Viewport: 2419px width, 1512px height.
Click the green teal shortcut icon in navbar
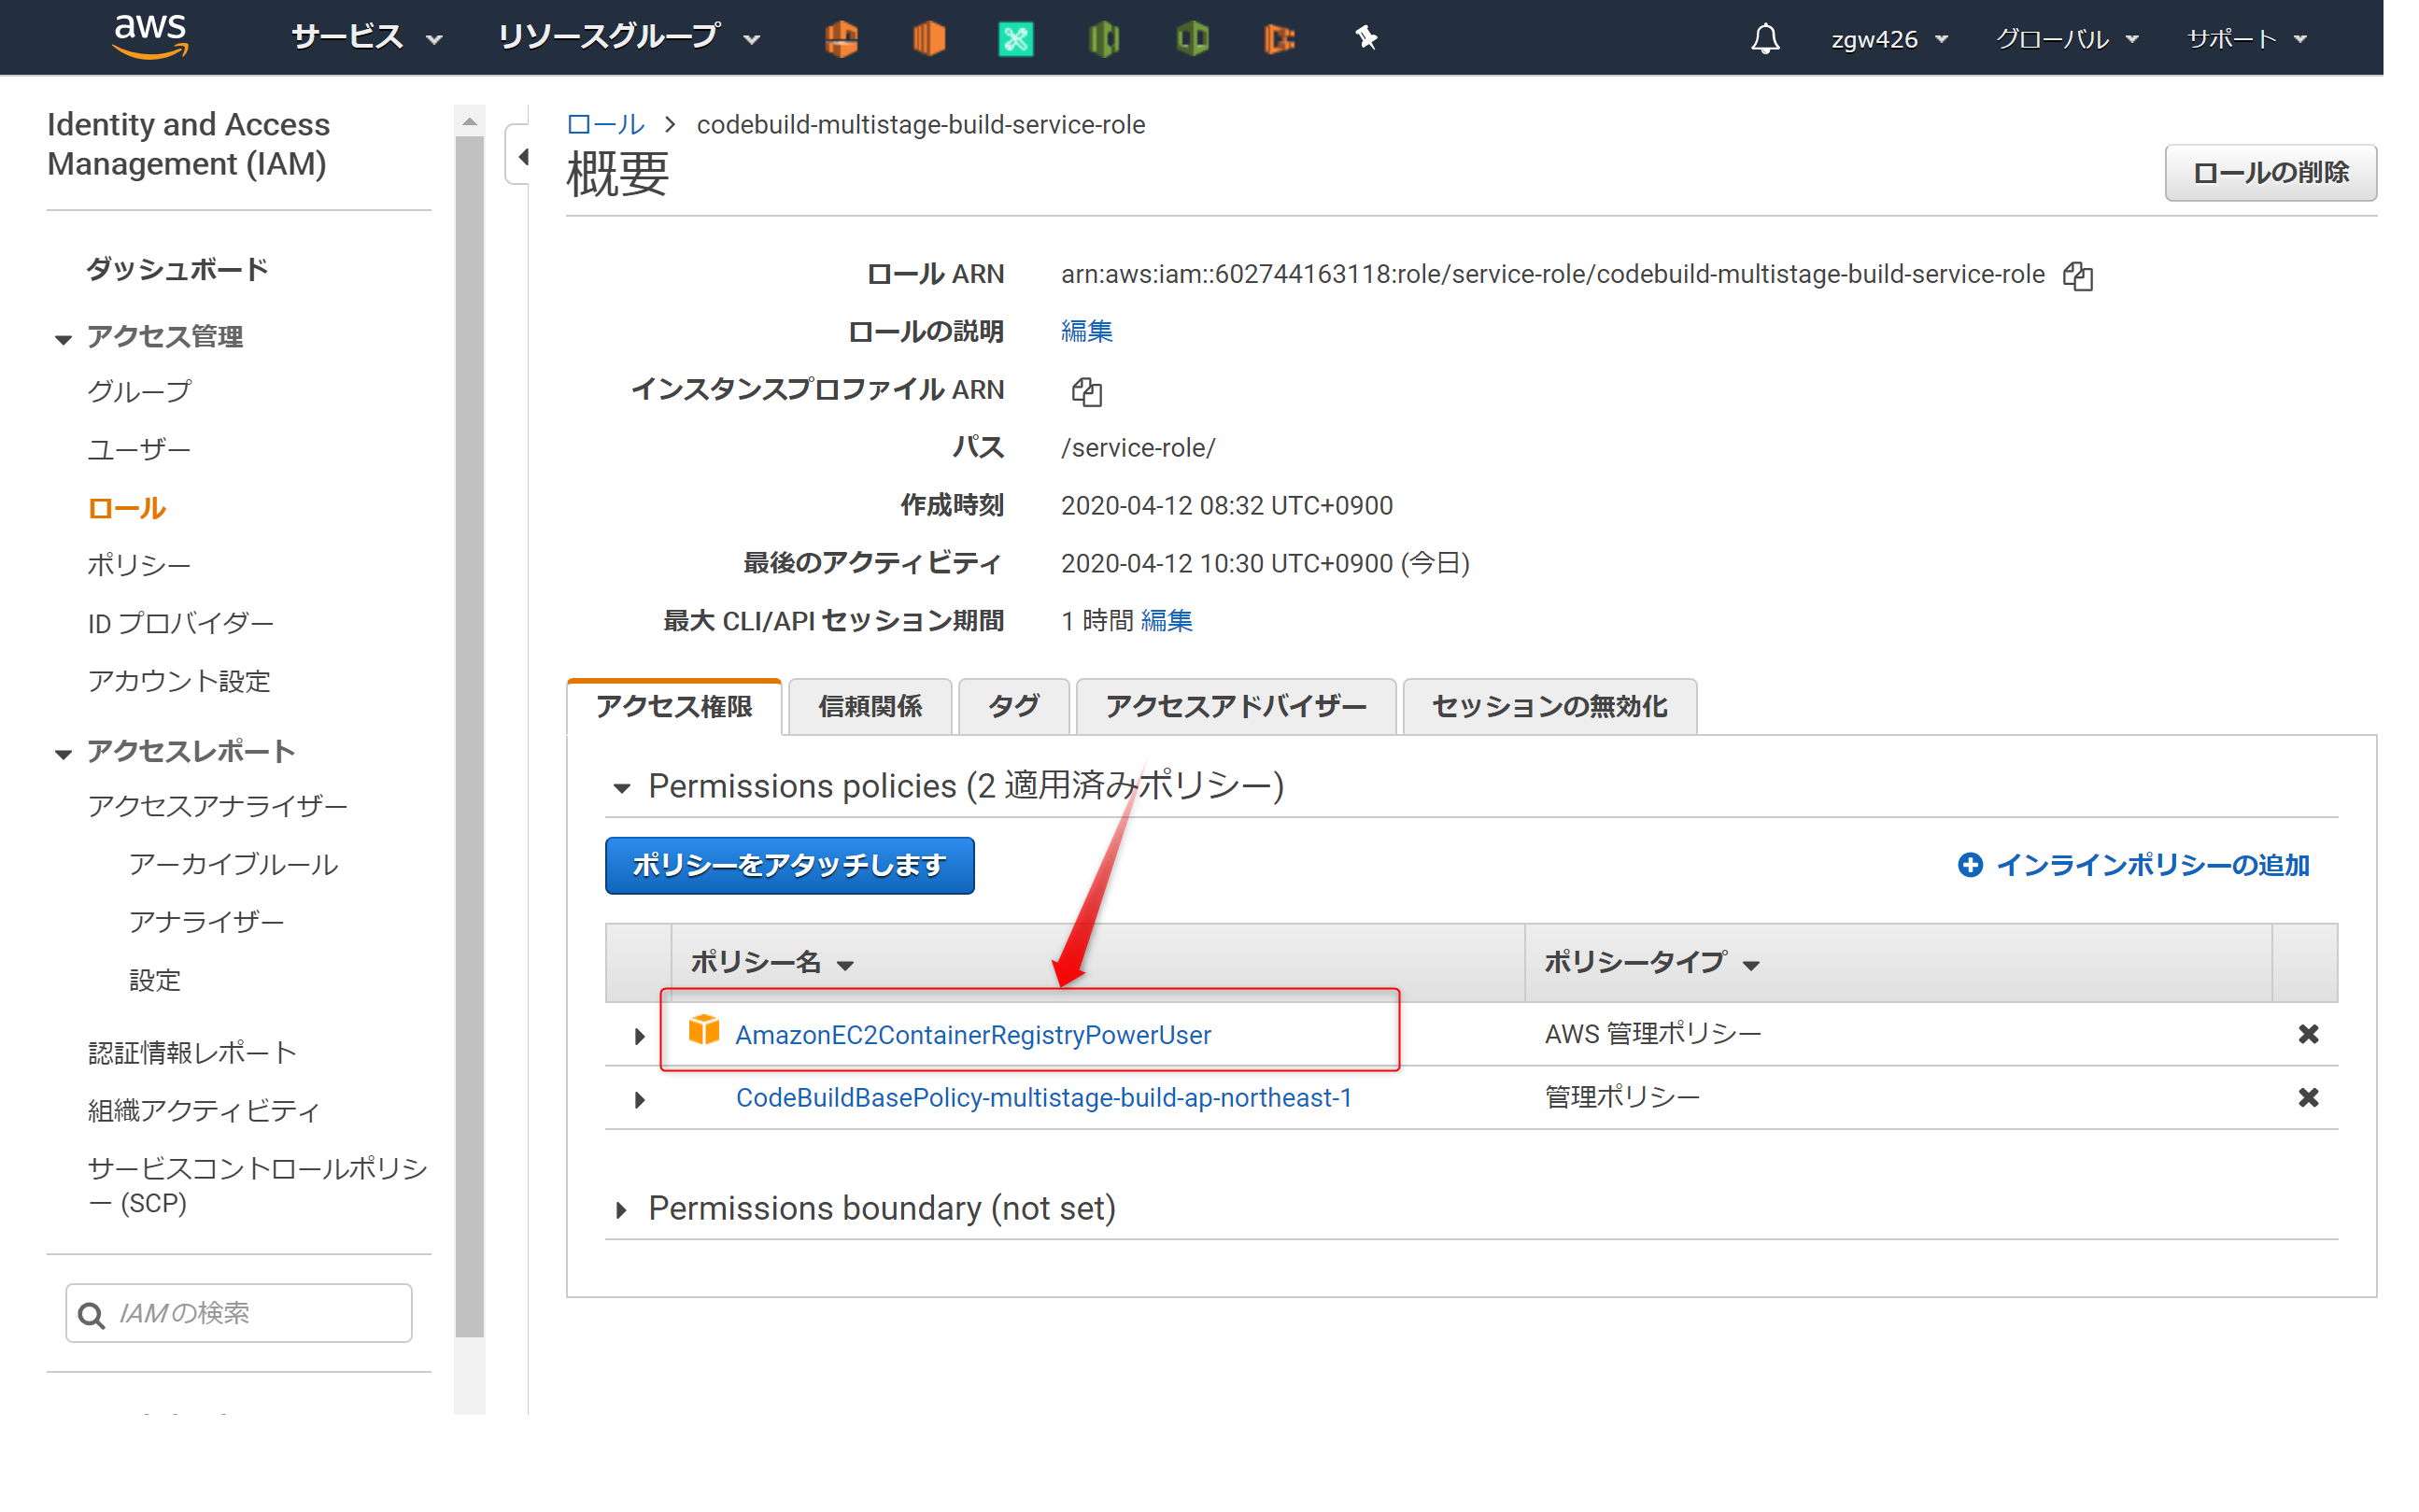pyautogui.click(x=1015, y=39)
